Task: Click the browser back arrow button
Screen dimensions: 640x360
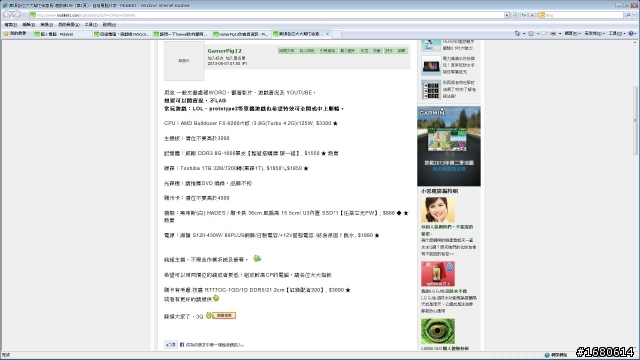Action: 7,15
